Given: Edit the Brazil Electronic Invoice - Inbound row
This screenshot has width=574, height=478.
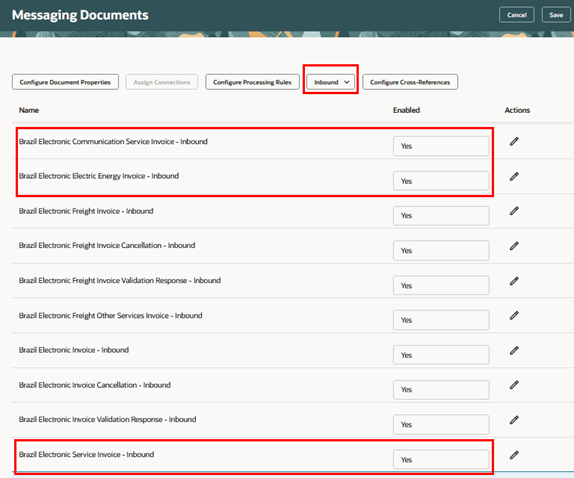Looking at the screenshot, I should click(x=514, y=351).
